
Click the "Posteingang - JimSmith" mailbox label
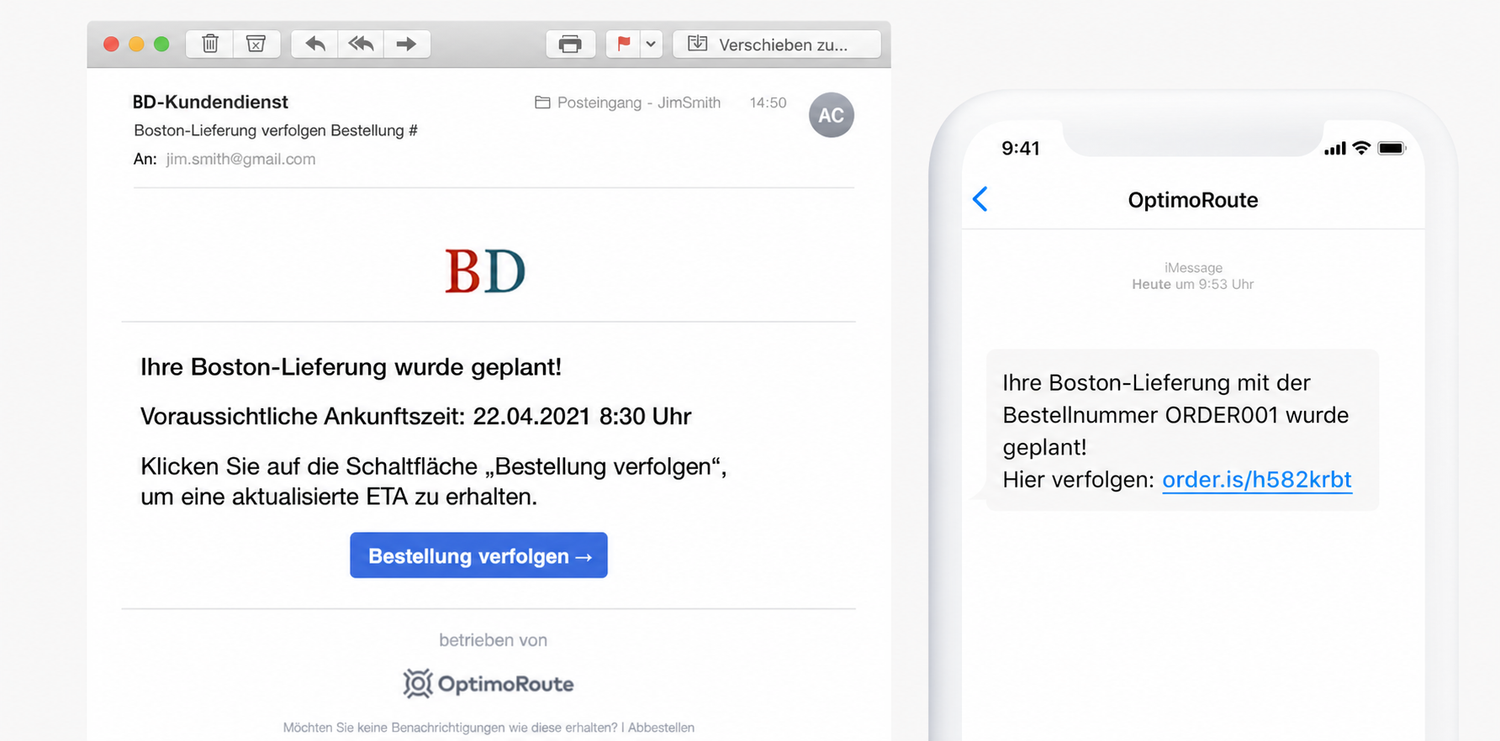click(x=639, y=102)
